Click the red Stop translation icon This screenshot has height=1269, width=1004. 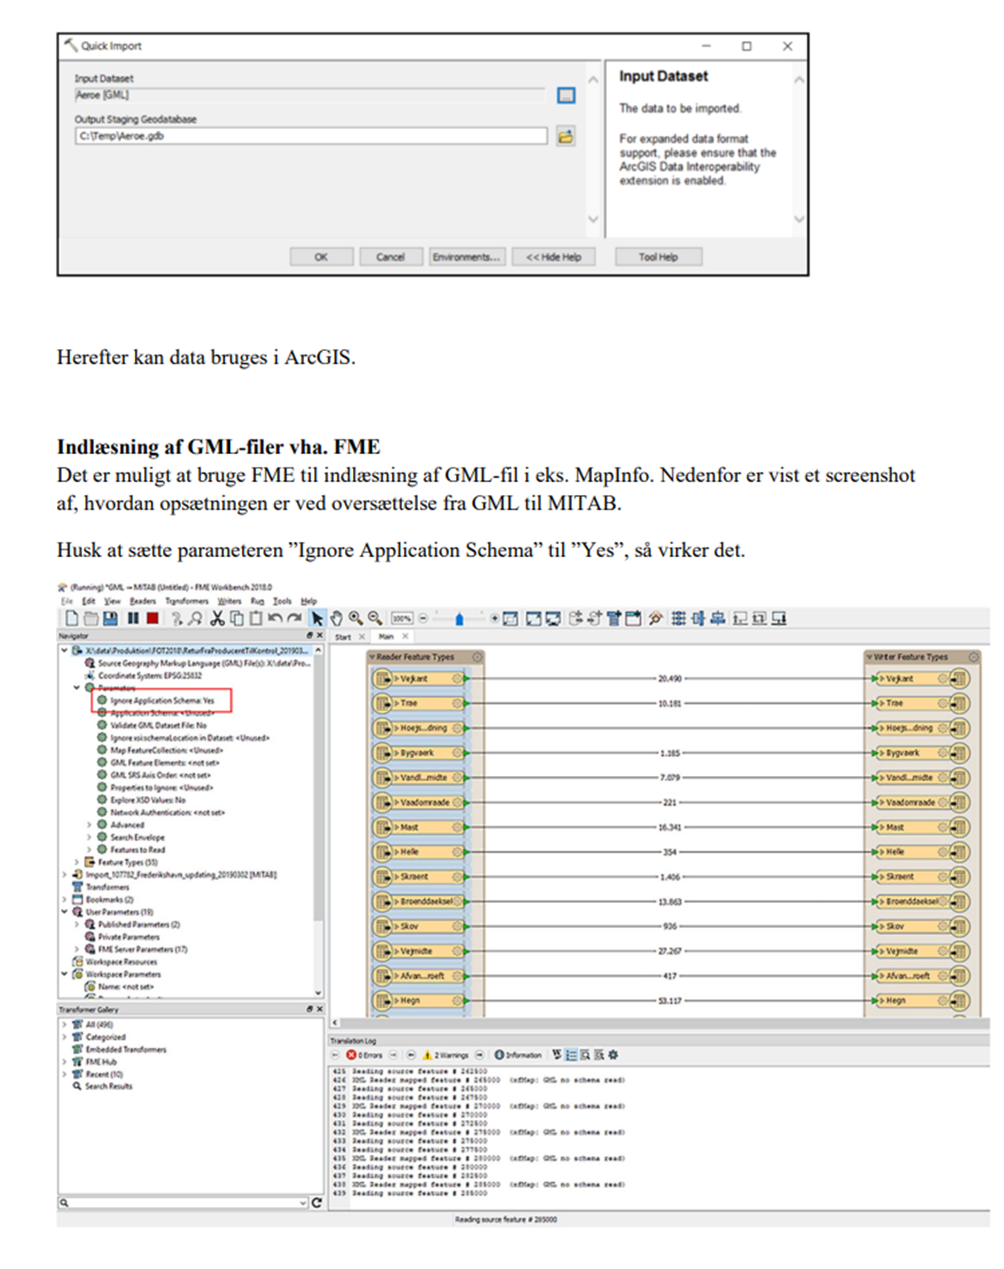pyautogui.click(x=152, y=619)
